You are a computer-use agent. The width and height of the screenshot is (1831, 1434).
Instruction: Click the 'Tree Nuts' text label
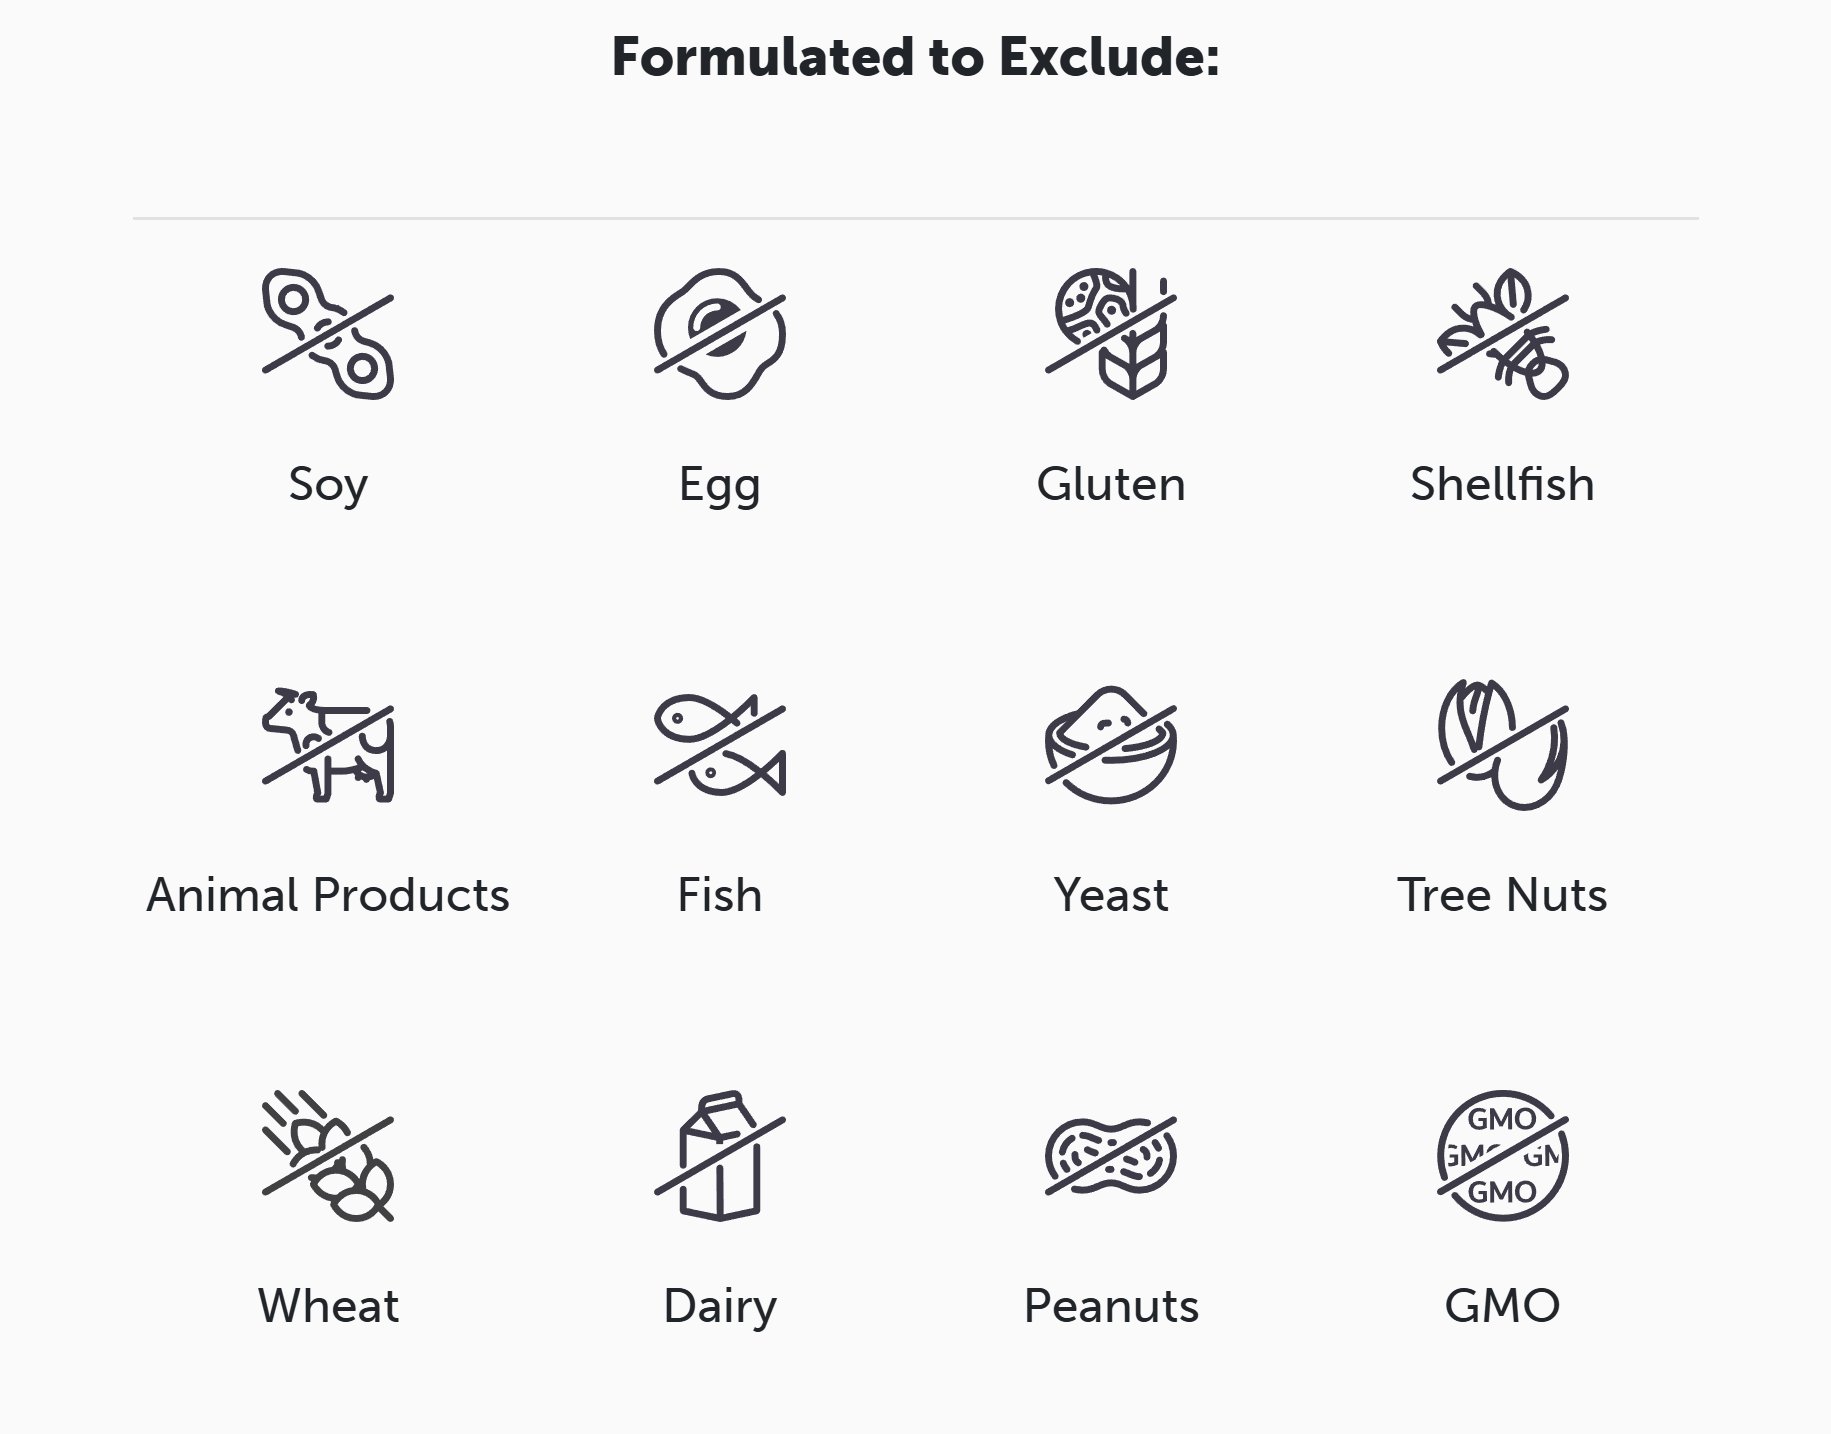[1502, 895]
